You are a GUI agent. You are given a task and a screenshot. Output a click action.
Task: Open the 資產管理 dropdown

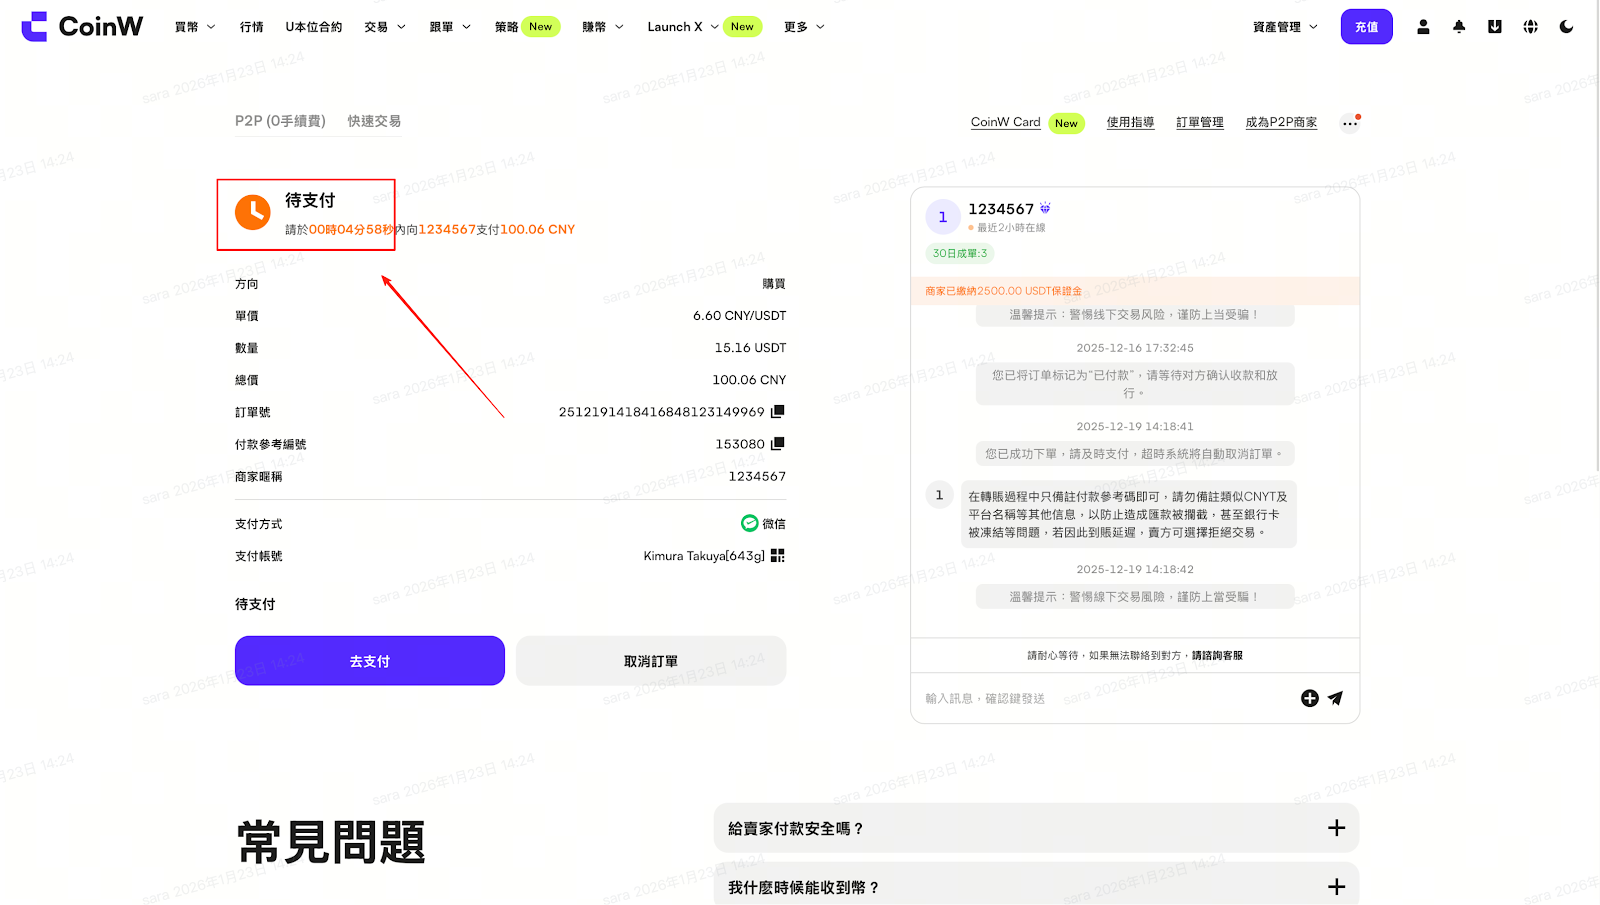[1285, 27]
